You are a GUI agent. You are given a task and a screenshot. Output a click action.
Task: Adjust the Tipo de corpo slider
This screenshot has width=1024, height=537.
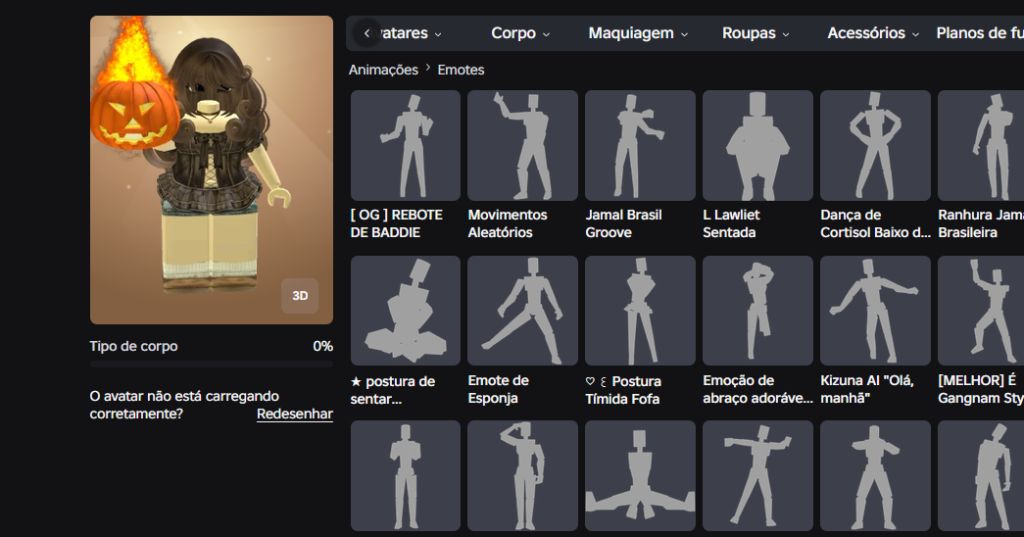pos(211,364)
